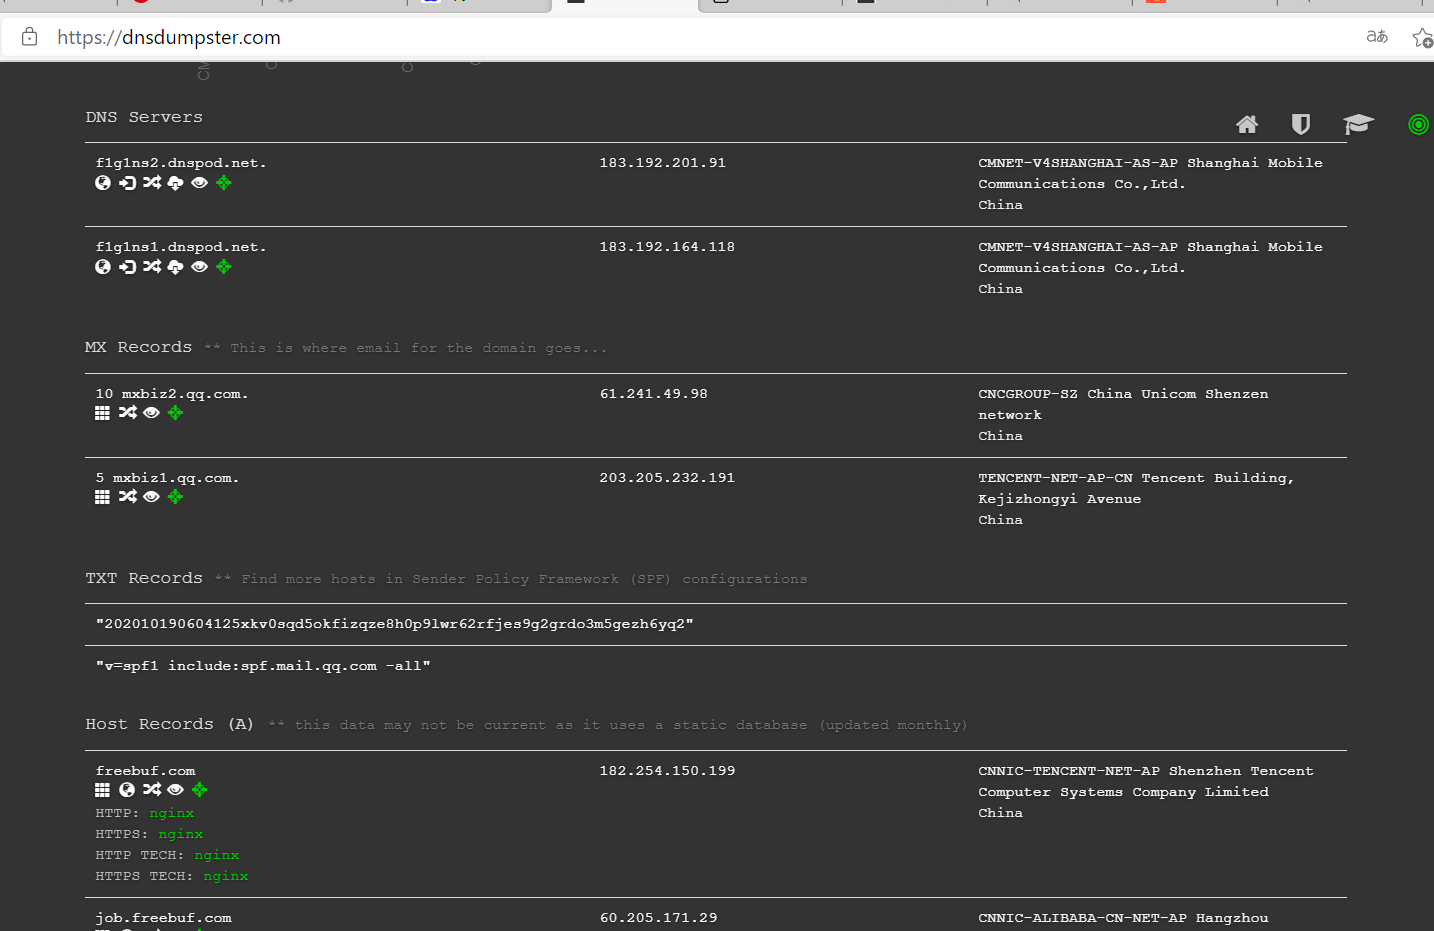The image size is (1434, 931).
Task: Click the f1g1ns2.dnspod.net hostname
Action: pyautogui.click(x=181, y=162)
